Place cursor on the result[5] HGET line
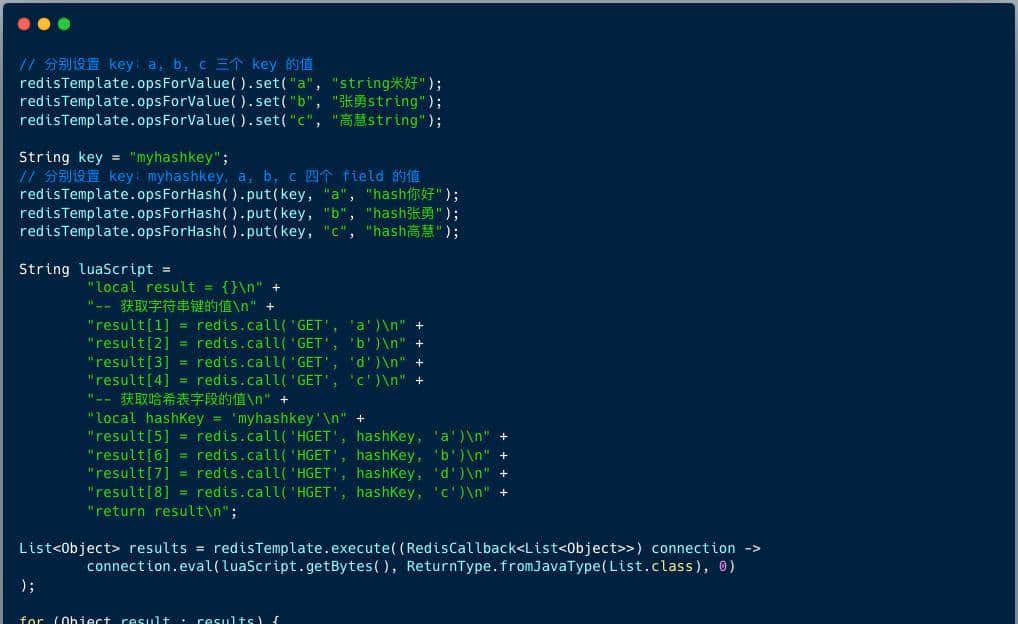The image size is (1018, 624). (x=289, y=436)
